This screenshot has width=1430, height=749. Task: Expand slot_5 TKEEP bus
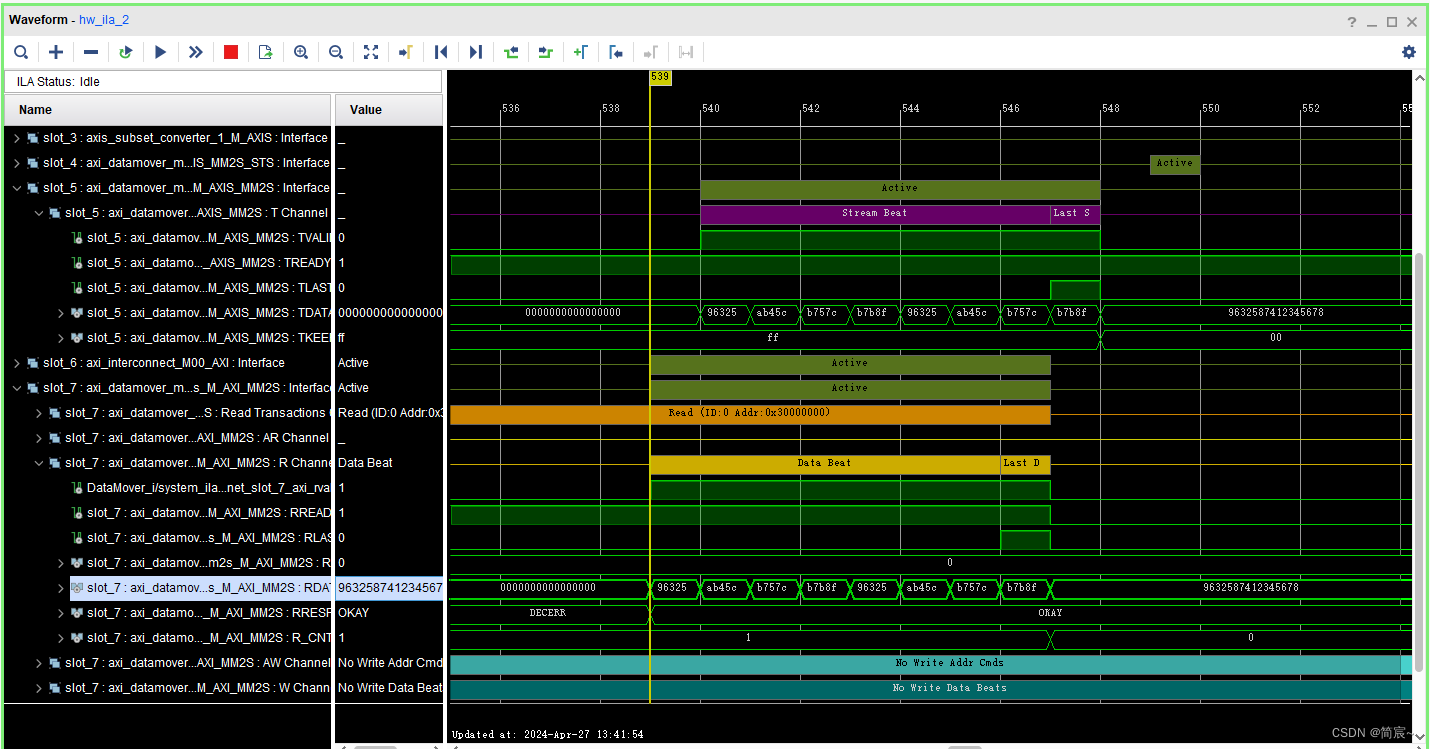pos(61,338)
